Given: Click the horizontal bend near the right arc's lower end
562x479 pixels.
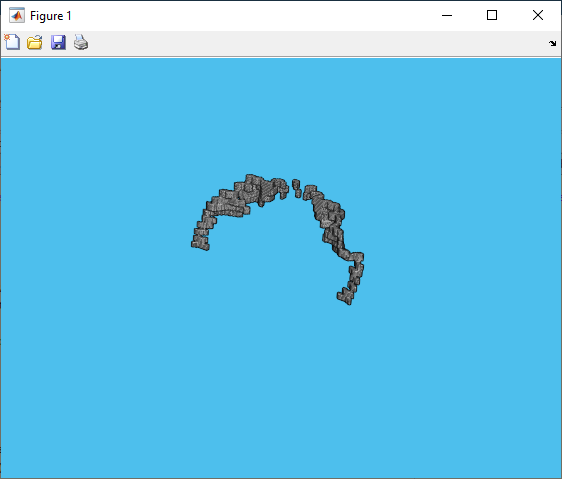Looking at the screenshot, I should pos(355,256).
